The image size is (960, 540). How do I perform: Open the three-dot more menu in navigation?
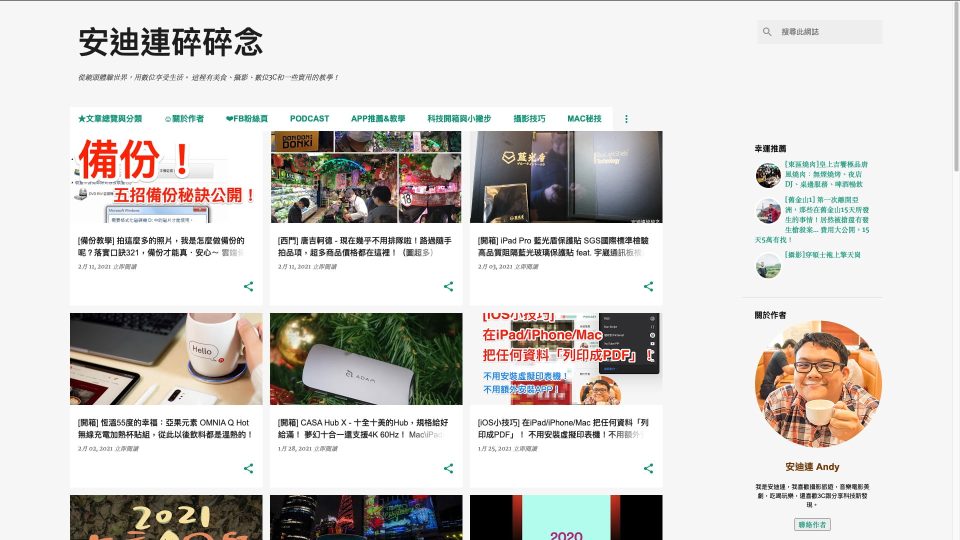click(x=626, y=119)
